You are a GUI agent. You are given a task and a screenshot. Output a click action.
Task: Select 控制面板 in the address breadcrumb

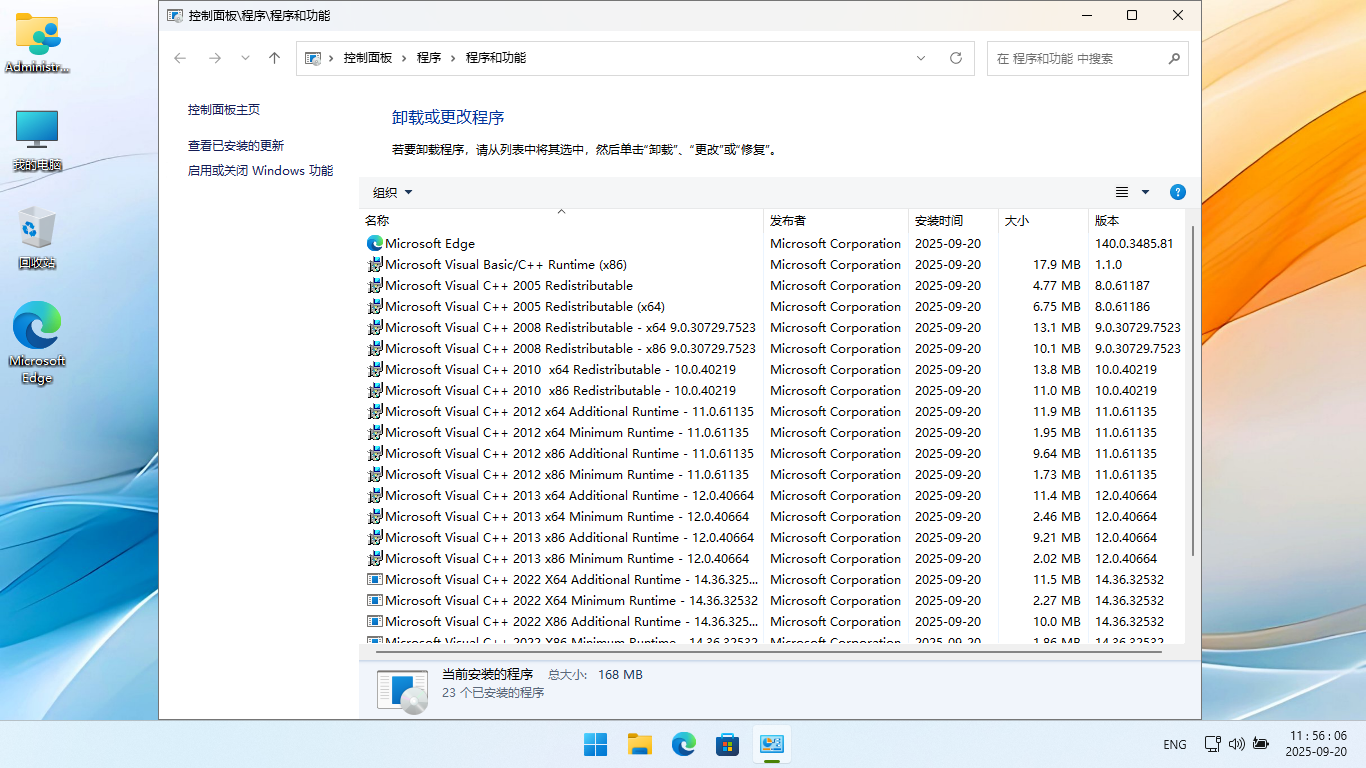point(368,58)
